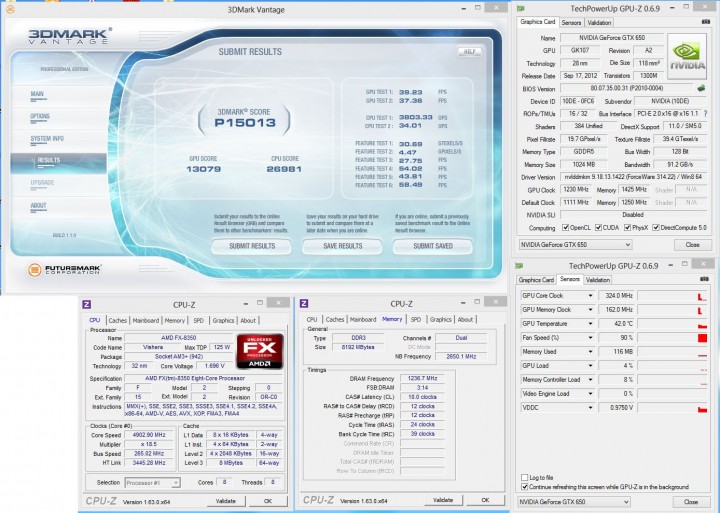Open the SPD tab in the right CPU-Z window
The image size is (720, 513).
click(416, 319)
